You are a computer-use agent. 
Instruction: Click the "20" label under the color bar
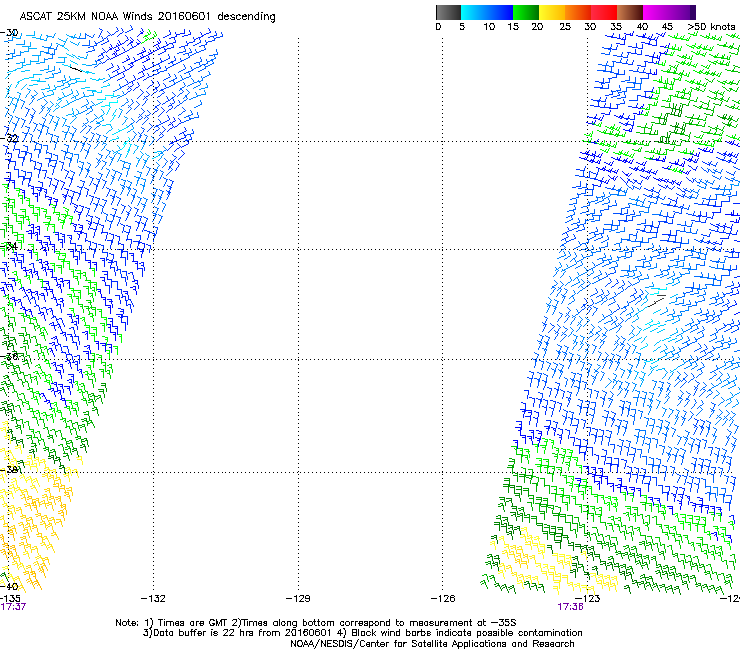click(x=537, y=27)
